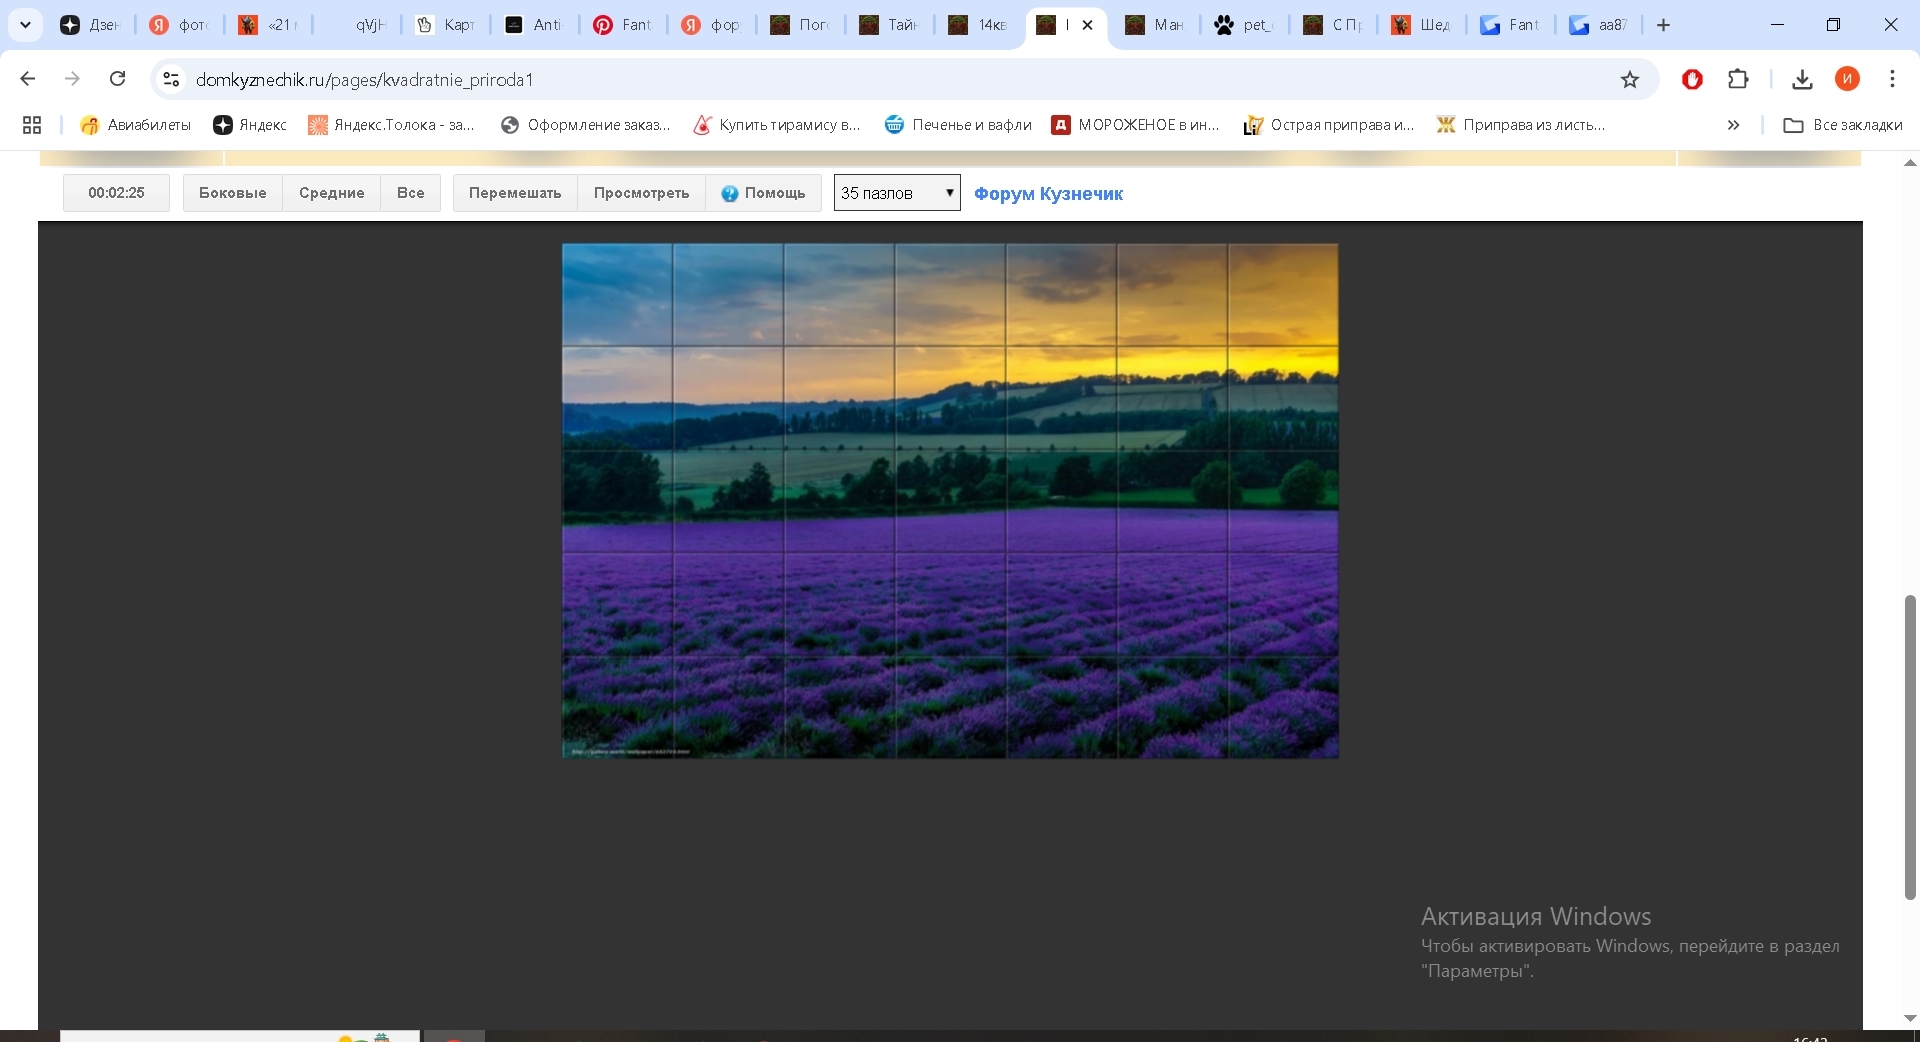Show more bookmarks via double chevron
Image resolution: width=1920 pixels, height=1042 pixels.
click(1733, 125)
